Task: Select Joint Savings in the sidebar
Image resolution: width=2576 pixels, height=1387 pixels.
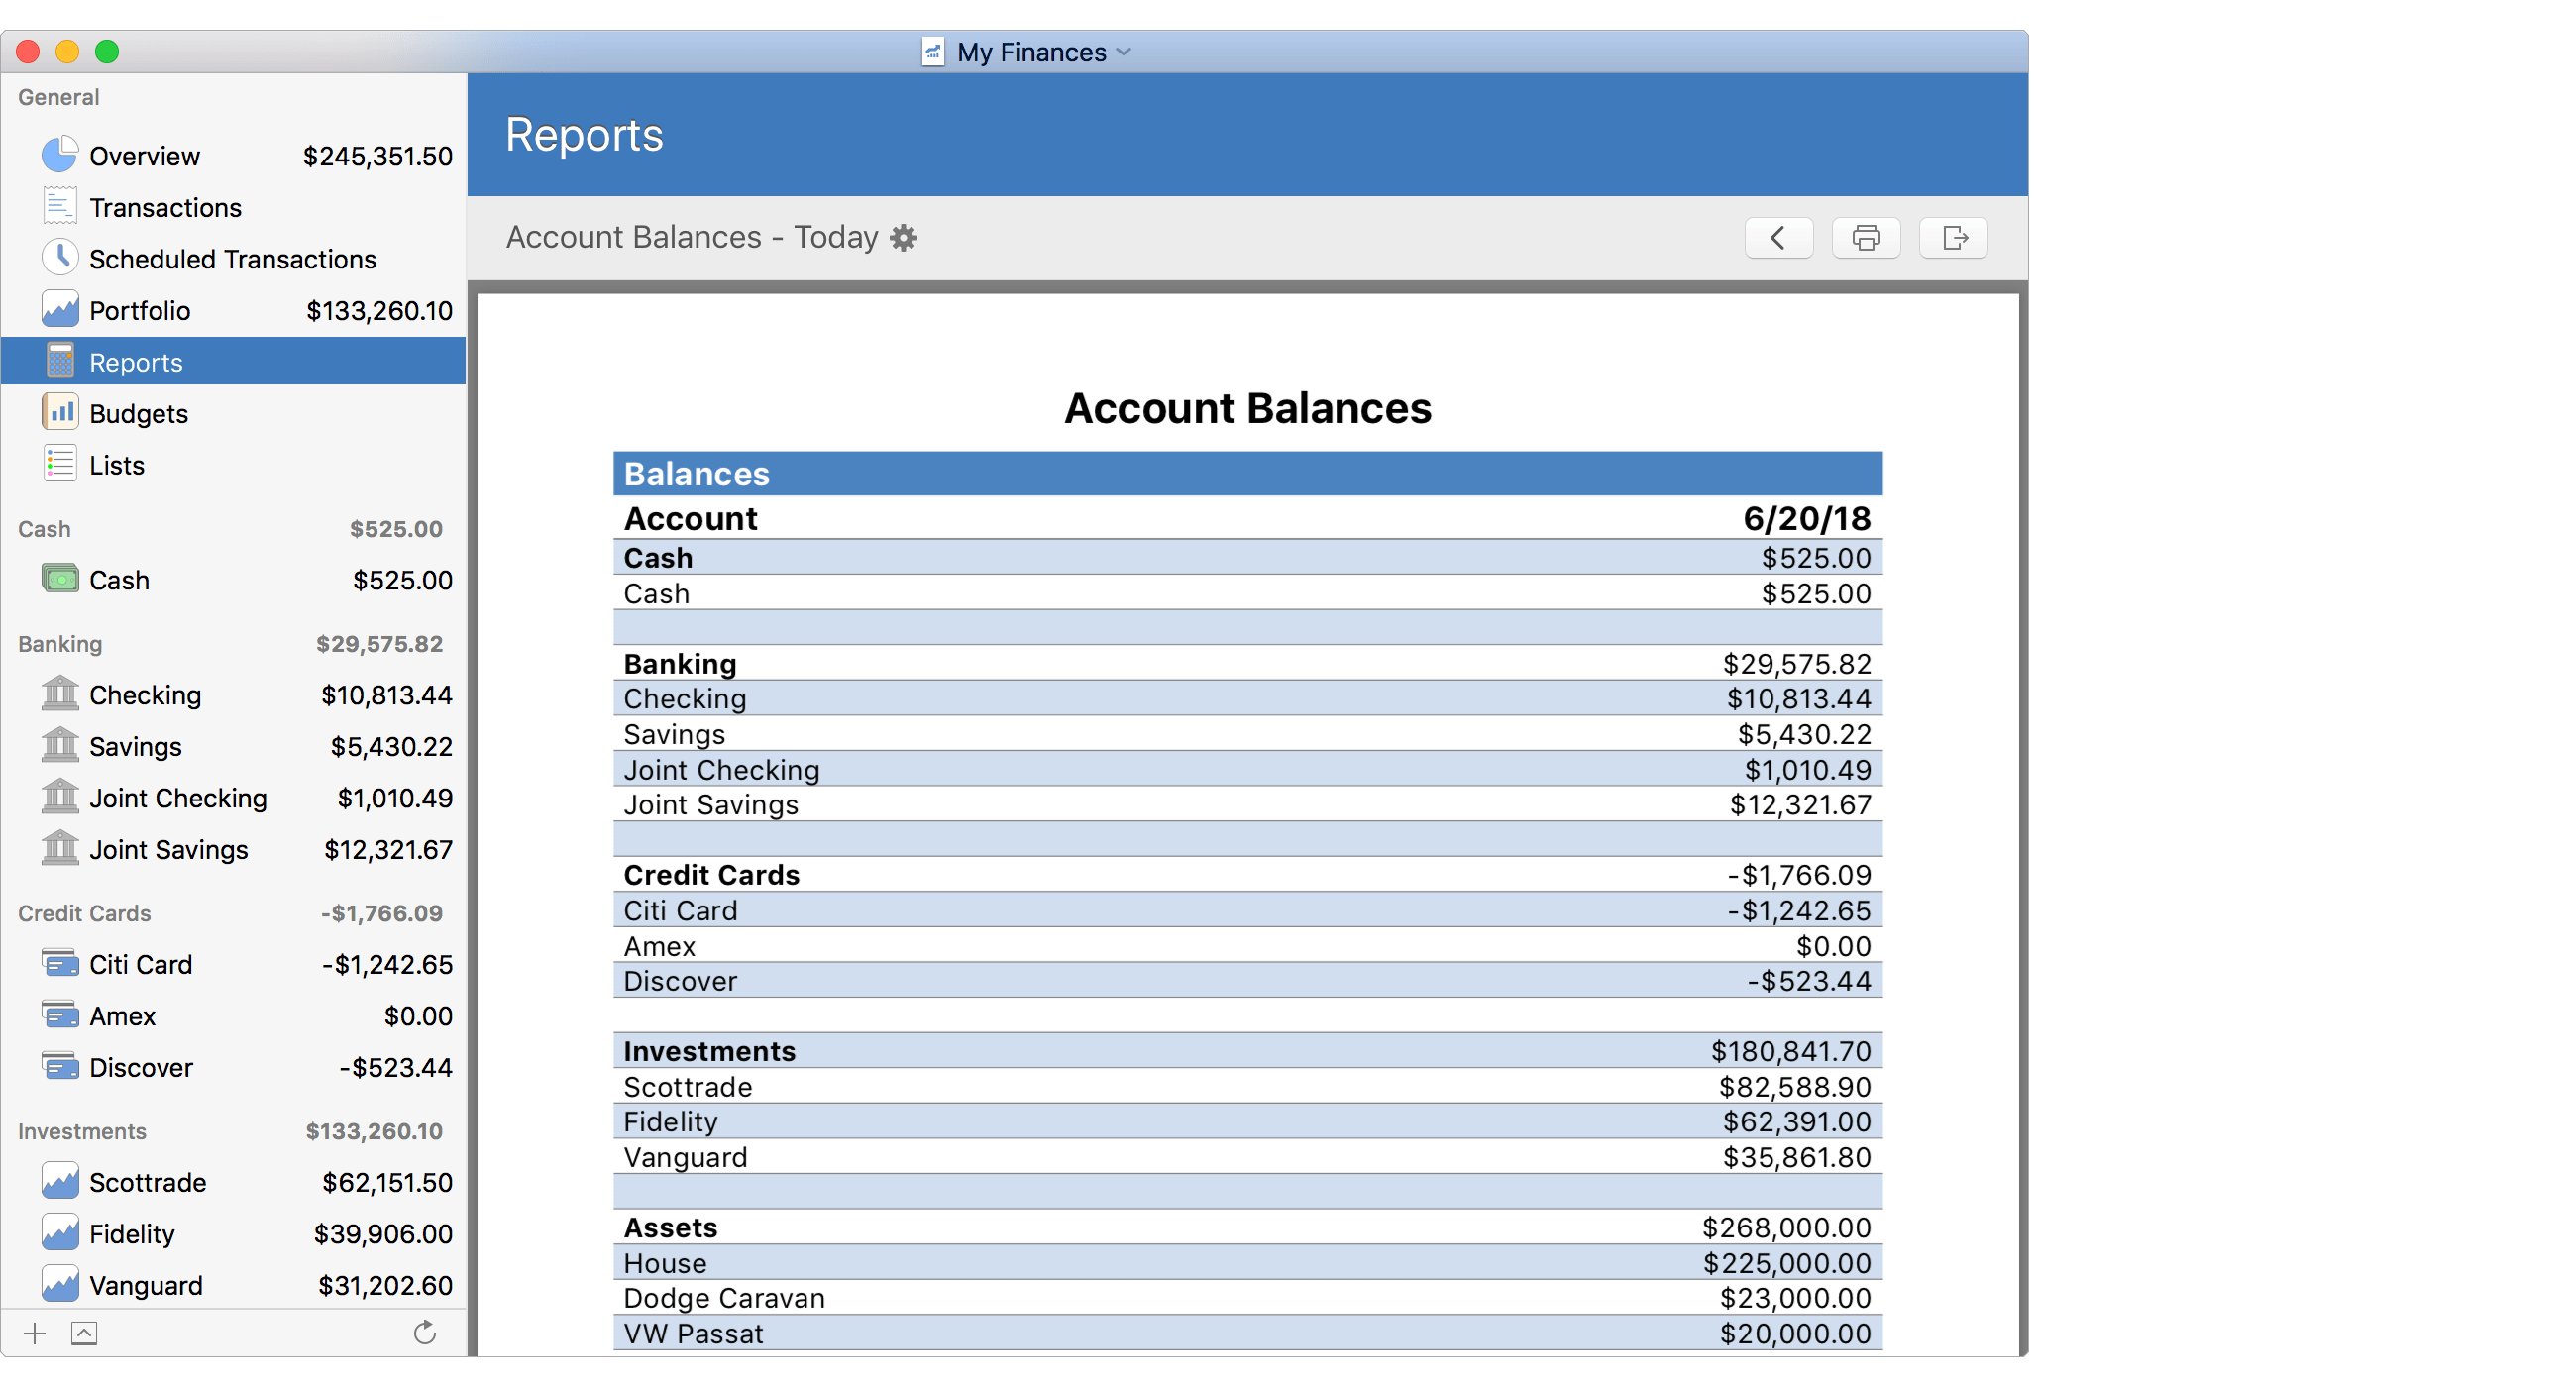Action: [168, 849]
